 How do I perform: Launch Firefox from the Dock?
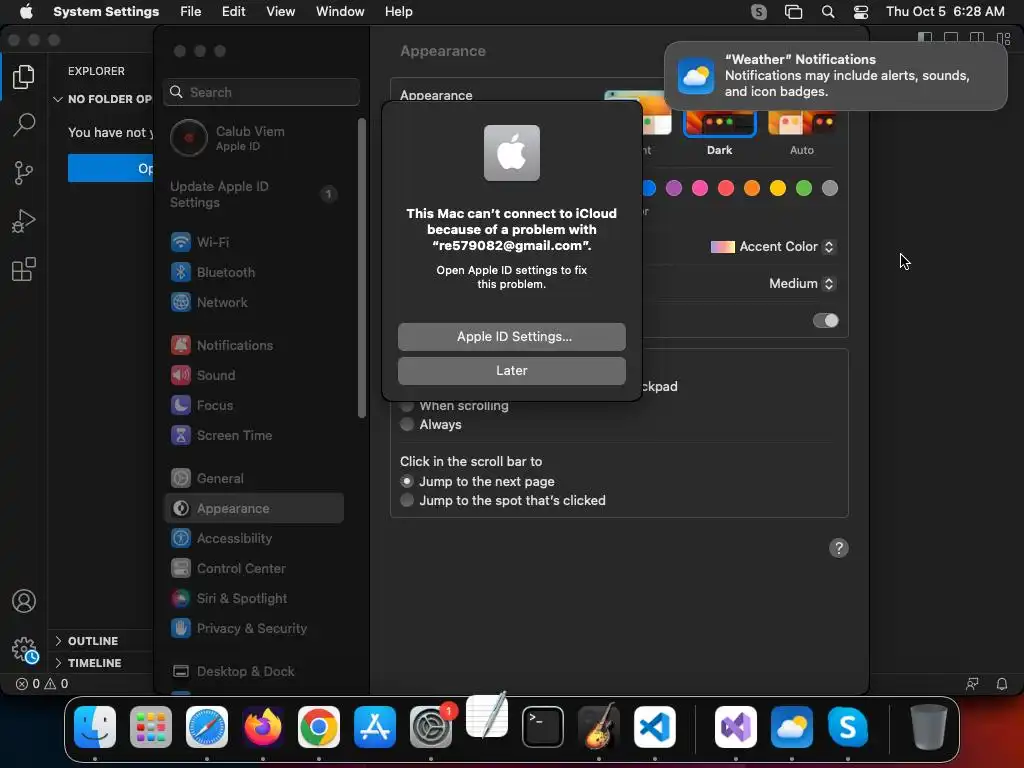click(x=263, y=727)
